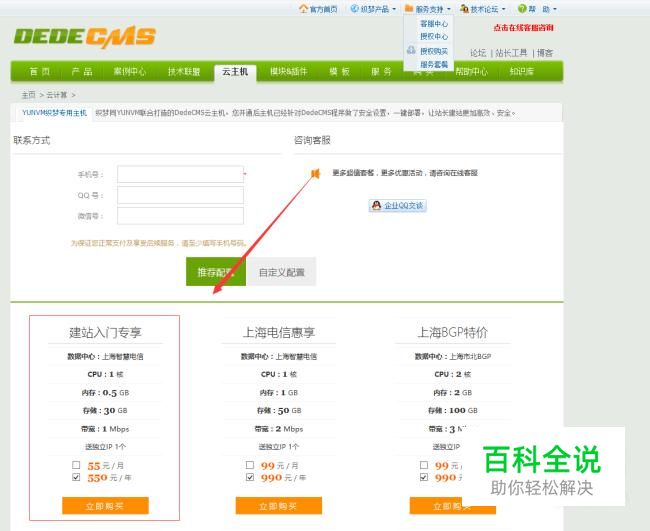Viewport: 650px width, 531px height.
Task: Choose 客服中心 from the 服务支持 menu
Action: click(x=434, y=24)
